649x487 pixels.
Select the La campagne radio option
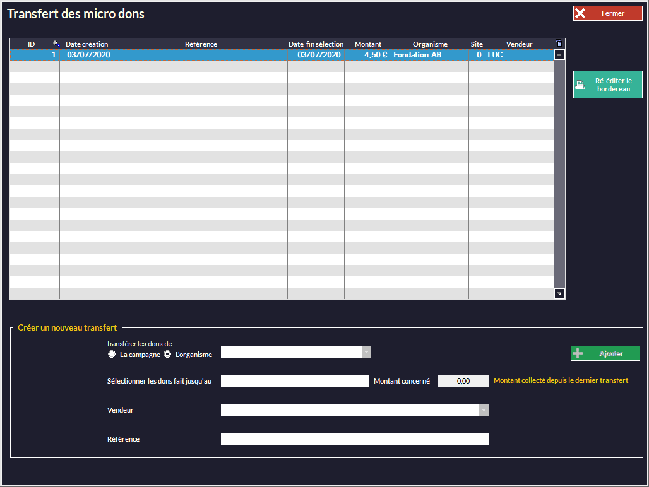coord(112,354)
